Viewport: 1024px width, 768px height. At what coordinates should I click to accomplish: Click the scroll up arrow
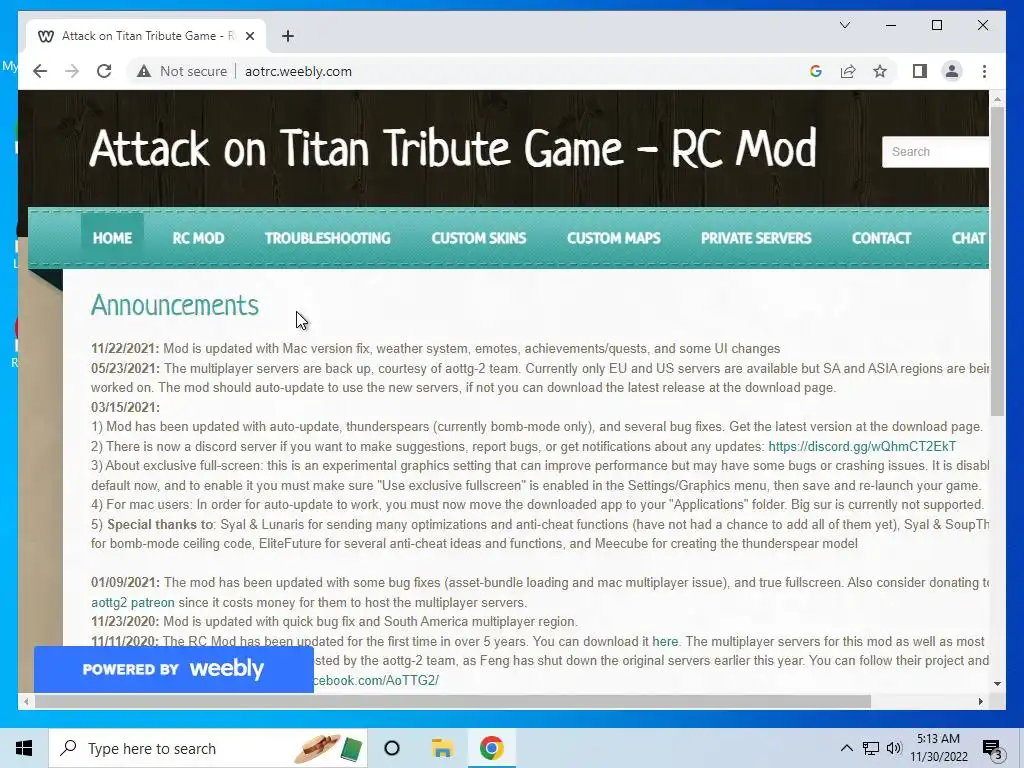pos(997,99)
